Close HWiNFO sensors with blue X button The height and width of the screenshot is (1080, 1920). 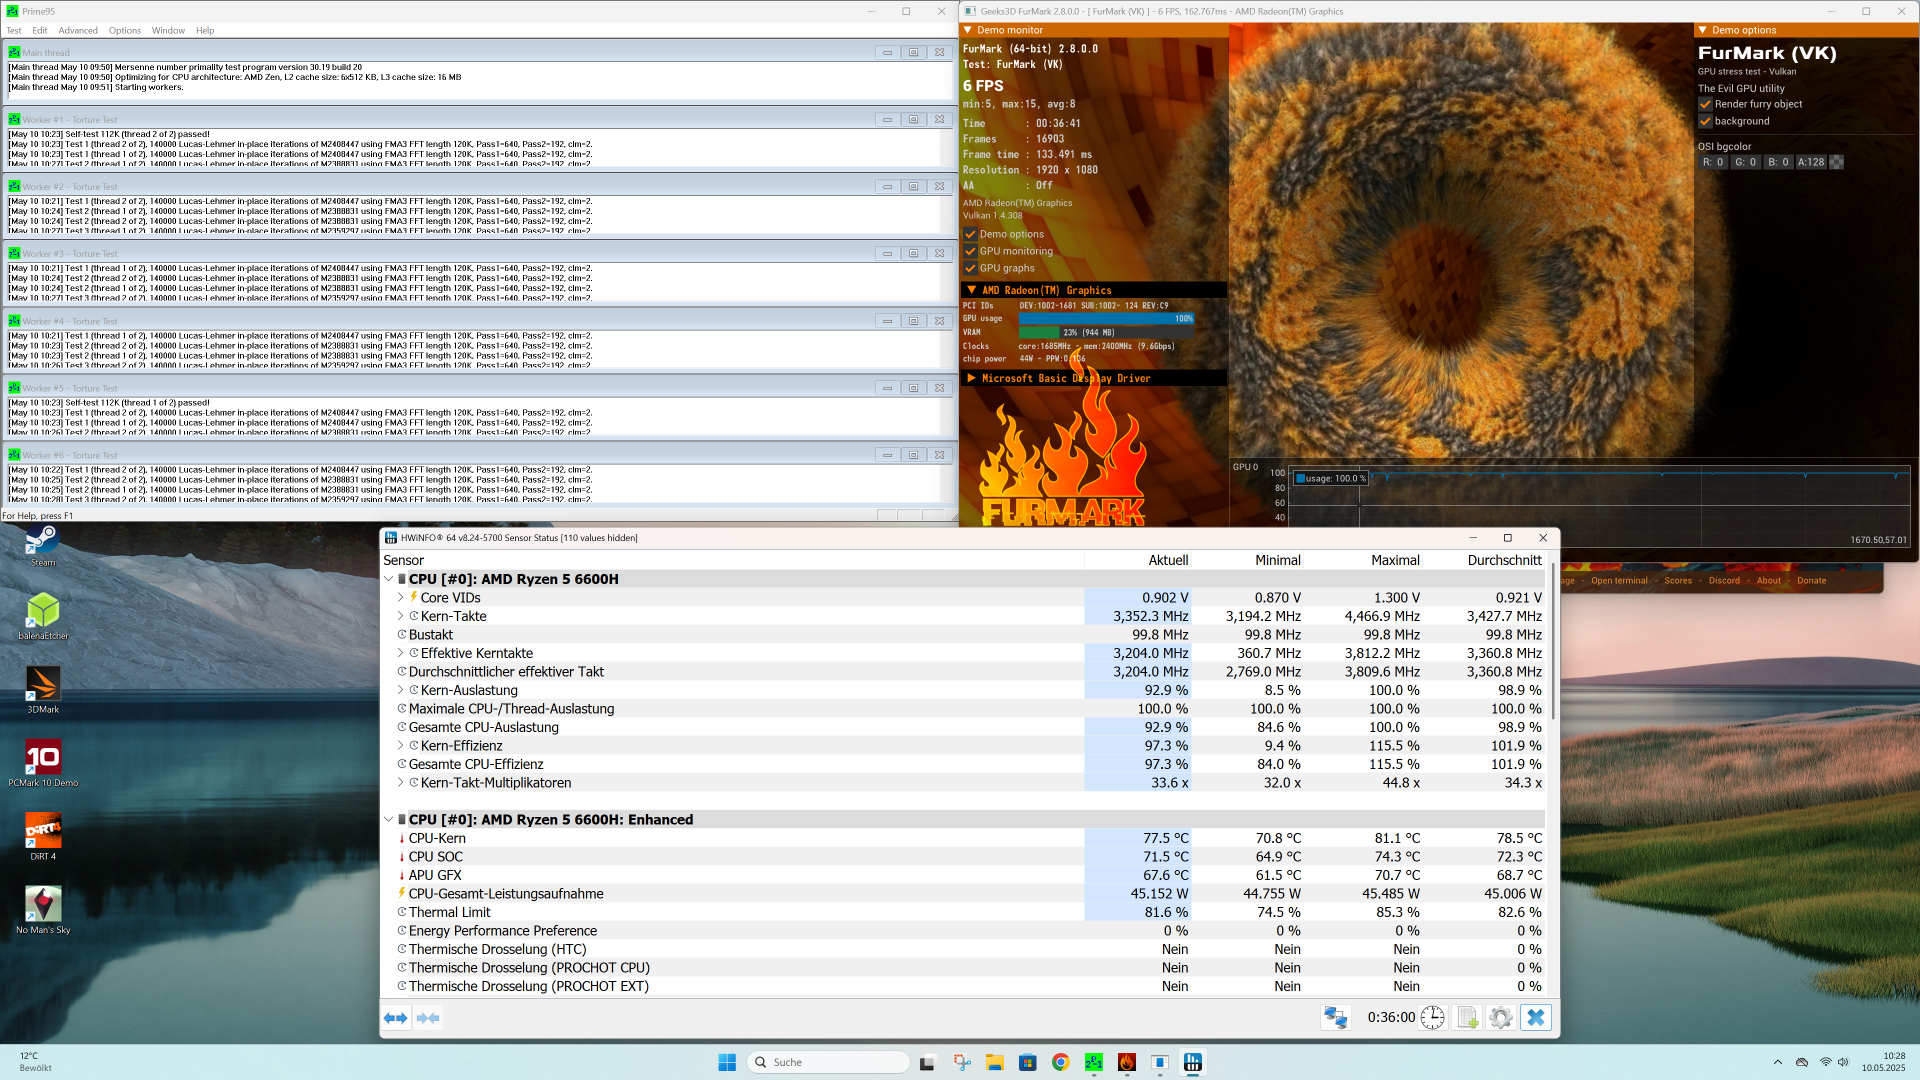(1536, 1018)
